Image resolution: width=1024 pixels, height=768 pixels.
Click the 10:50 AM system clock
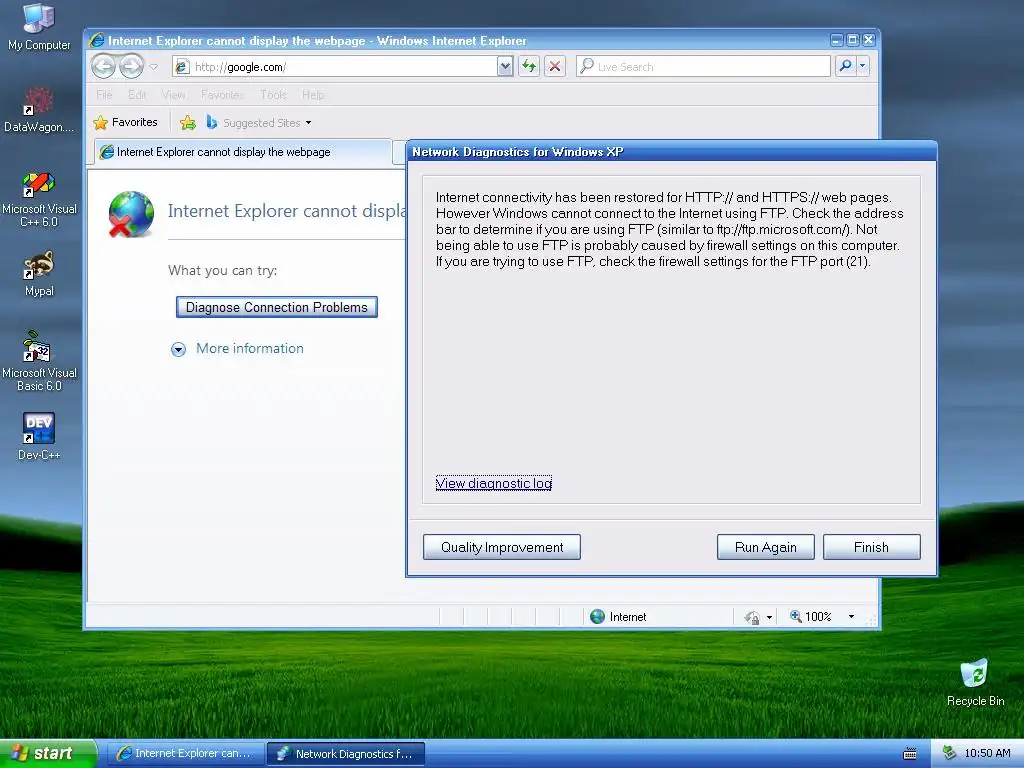pos(987,753)
